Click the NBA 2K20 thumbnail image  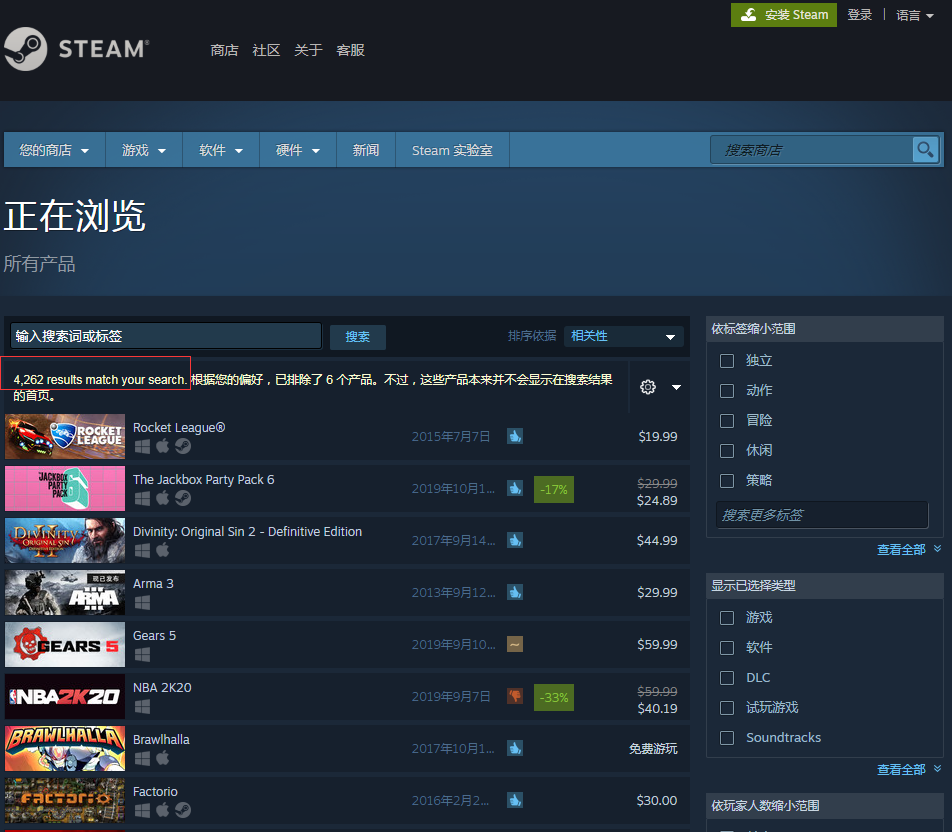tap(65, 697)
